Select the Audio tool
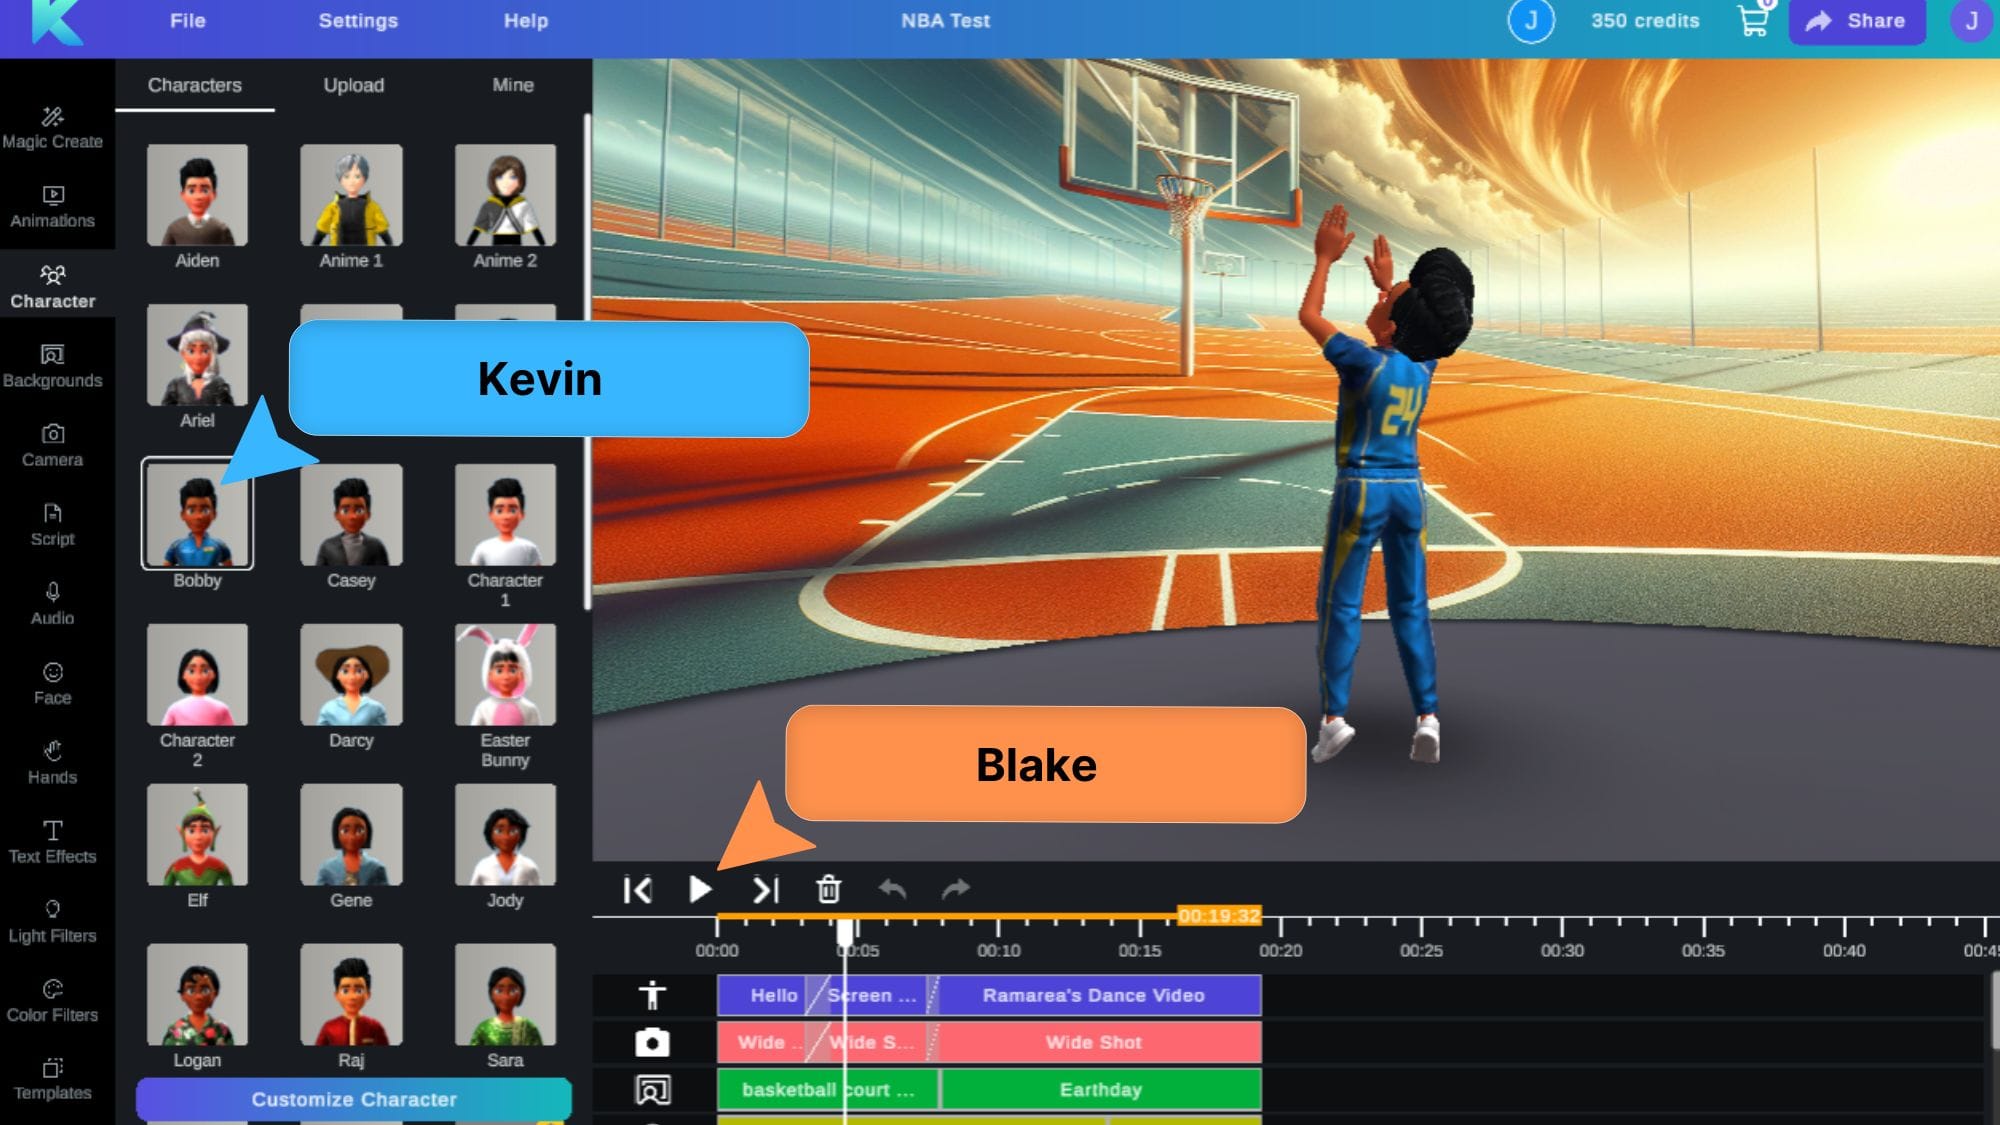2000x1125 pixels. pos(51,604)
